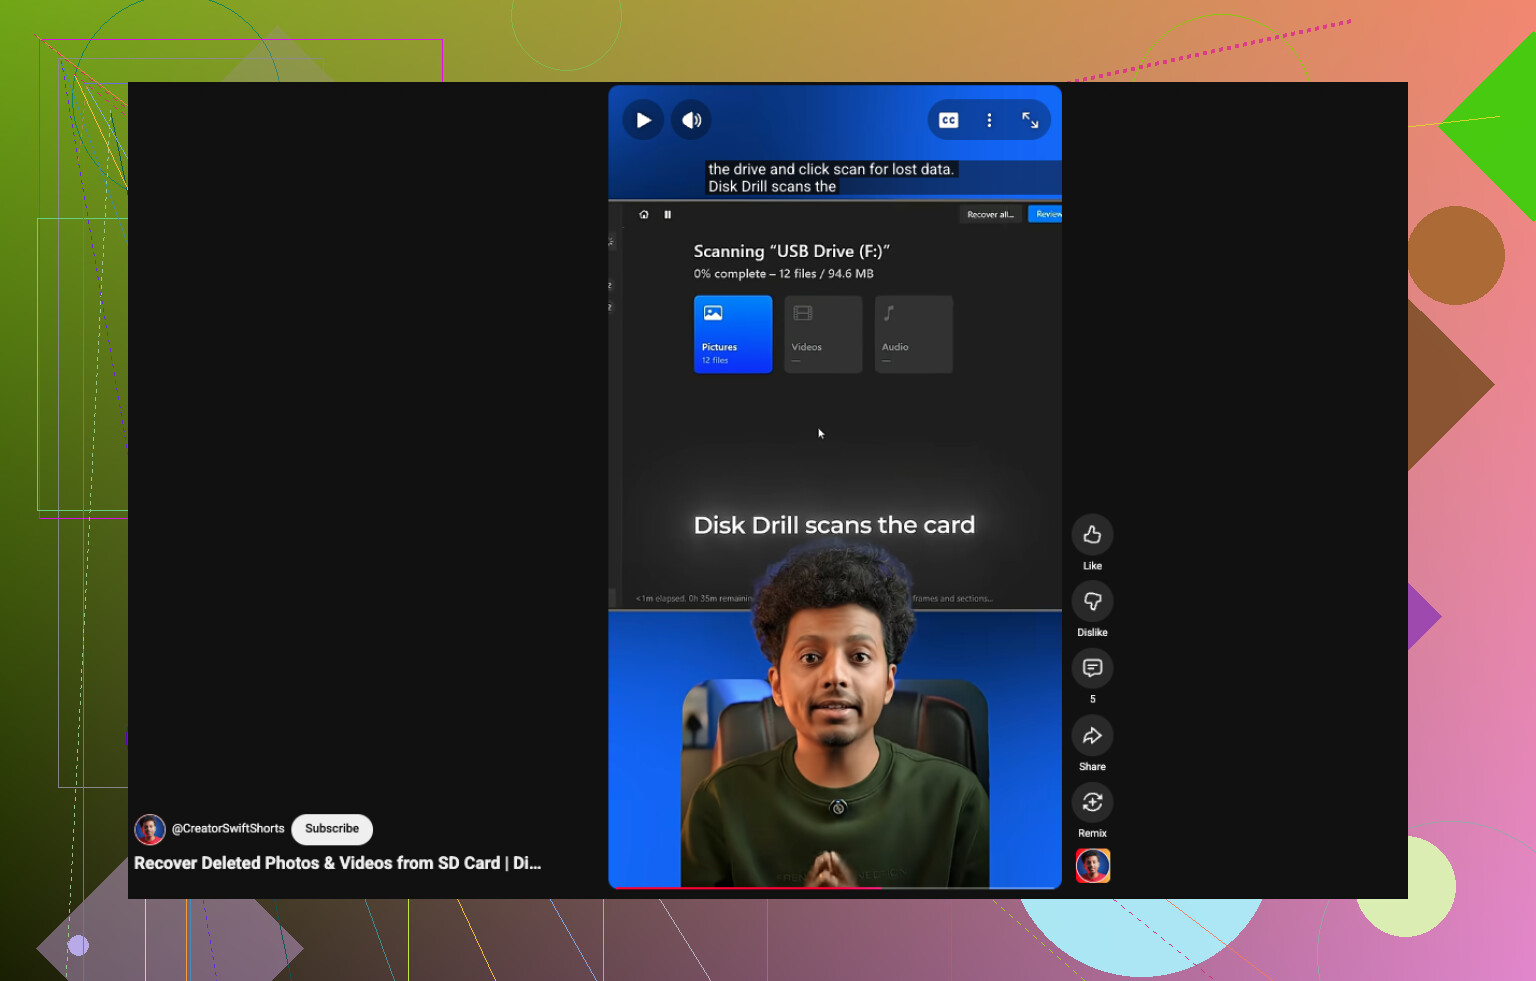Viewport: 1536px width, 981px height.
Task: Enter fullscreen using the expand arrows icon
Action: click(x=1030, y=120)
